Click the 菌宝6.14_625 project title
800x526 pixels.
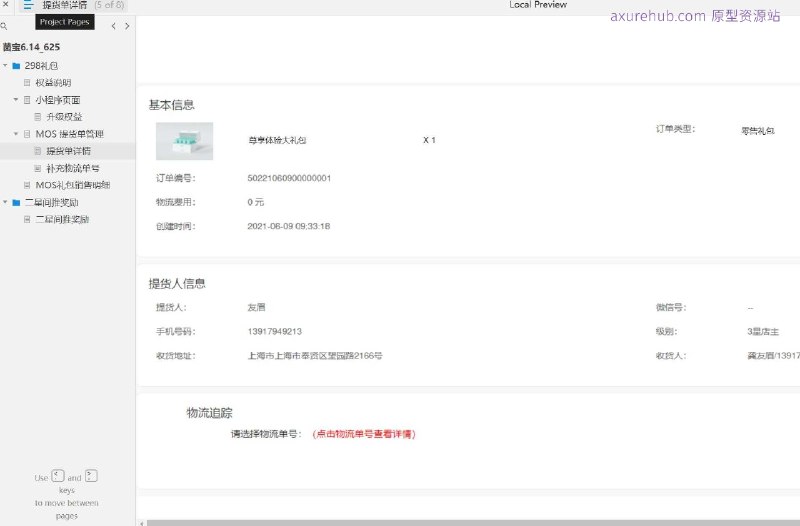coord(31,47)
